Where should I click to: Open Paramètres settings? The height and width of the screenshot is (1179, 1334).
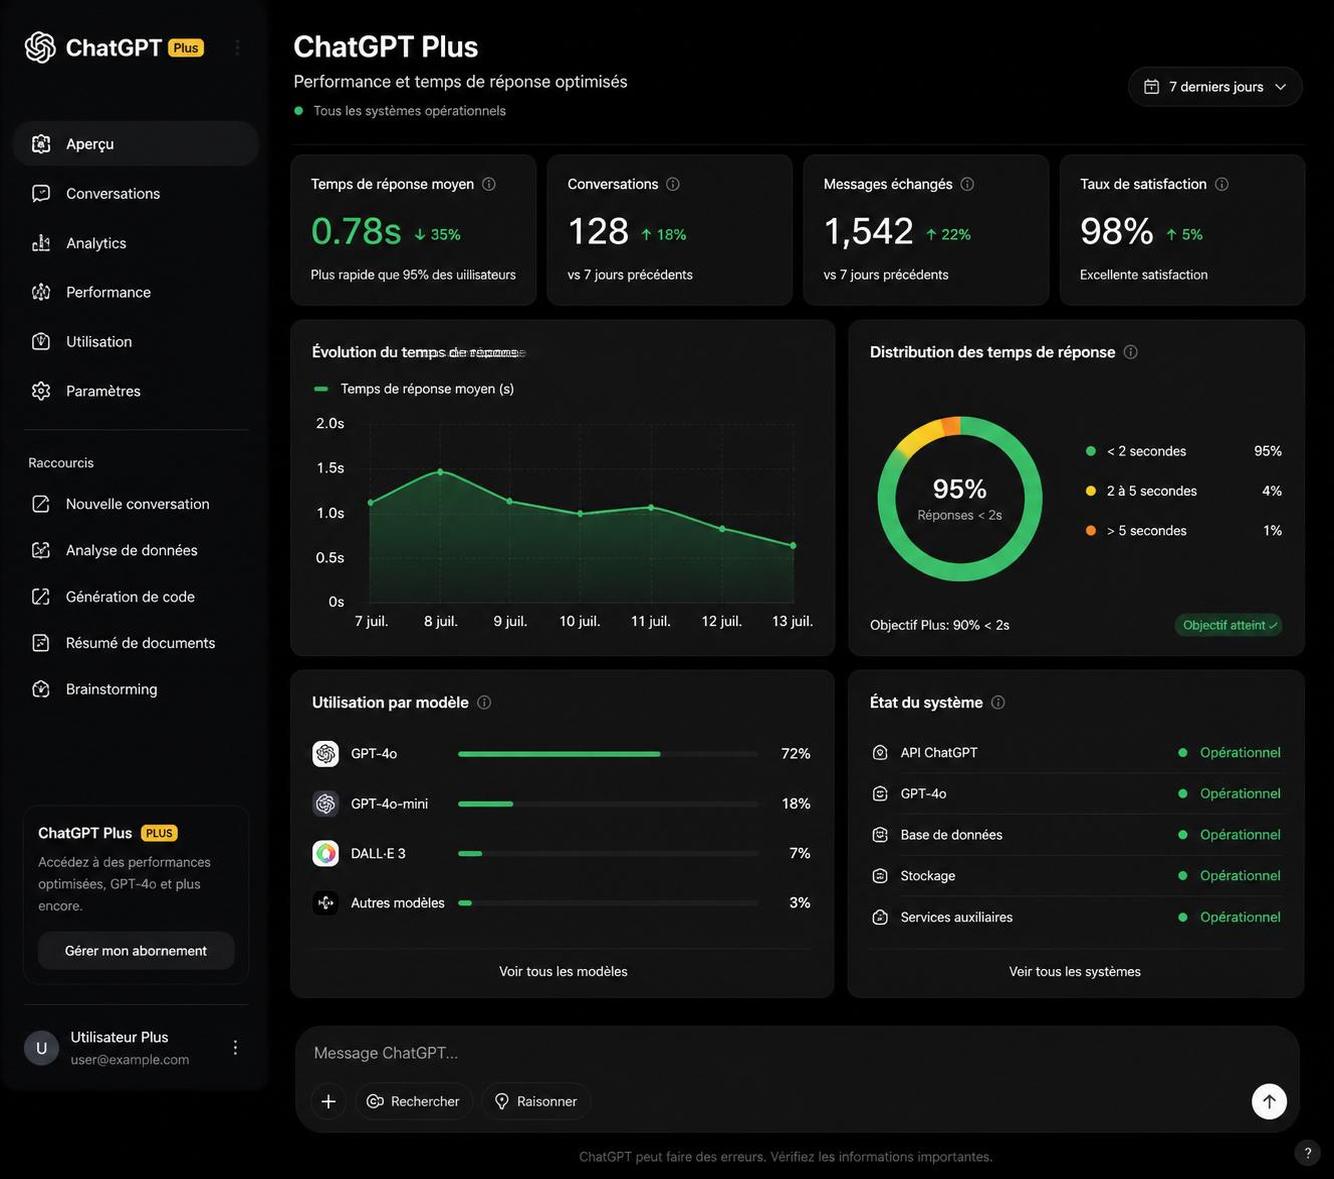tap(136, 391)
